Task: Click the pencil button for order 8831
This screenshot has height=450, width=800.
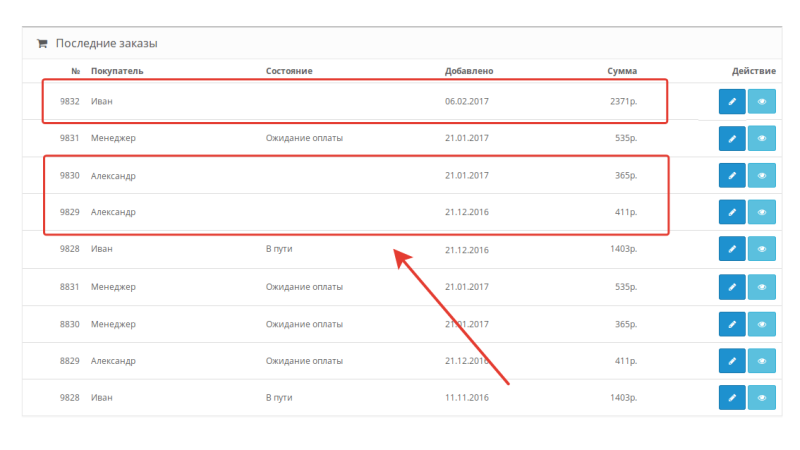Action: pos(732,287)
